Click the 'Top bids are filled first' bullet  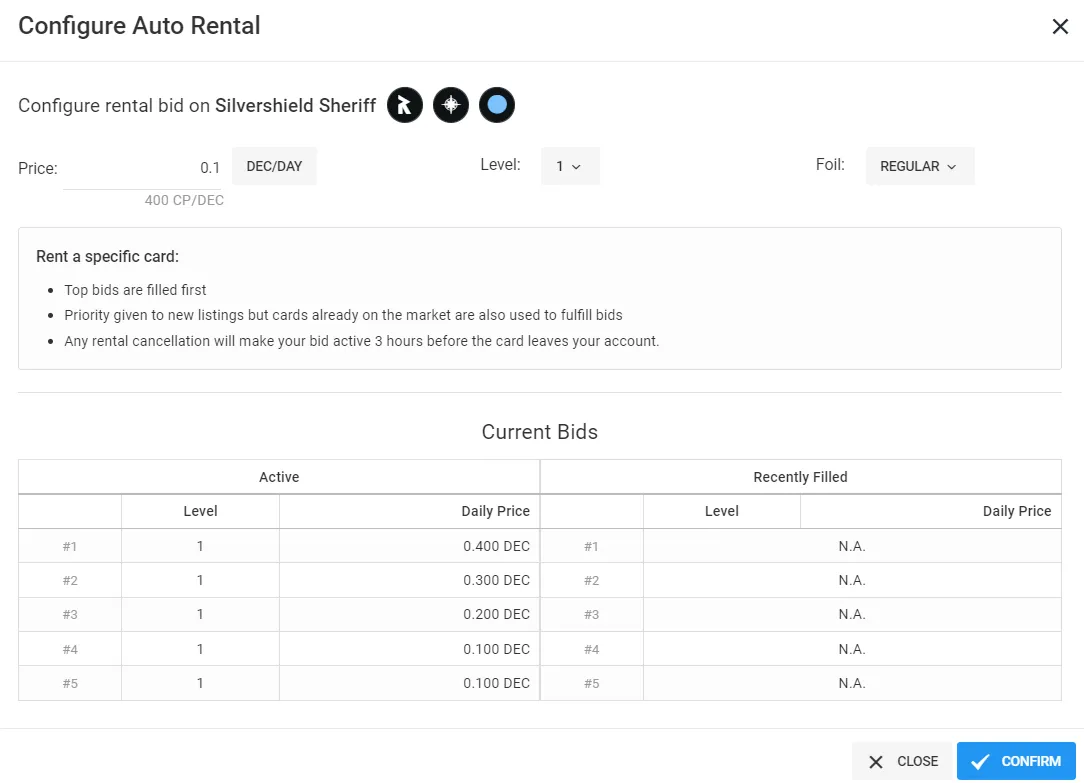[x=136, y=290]
